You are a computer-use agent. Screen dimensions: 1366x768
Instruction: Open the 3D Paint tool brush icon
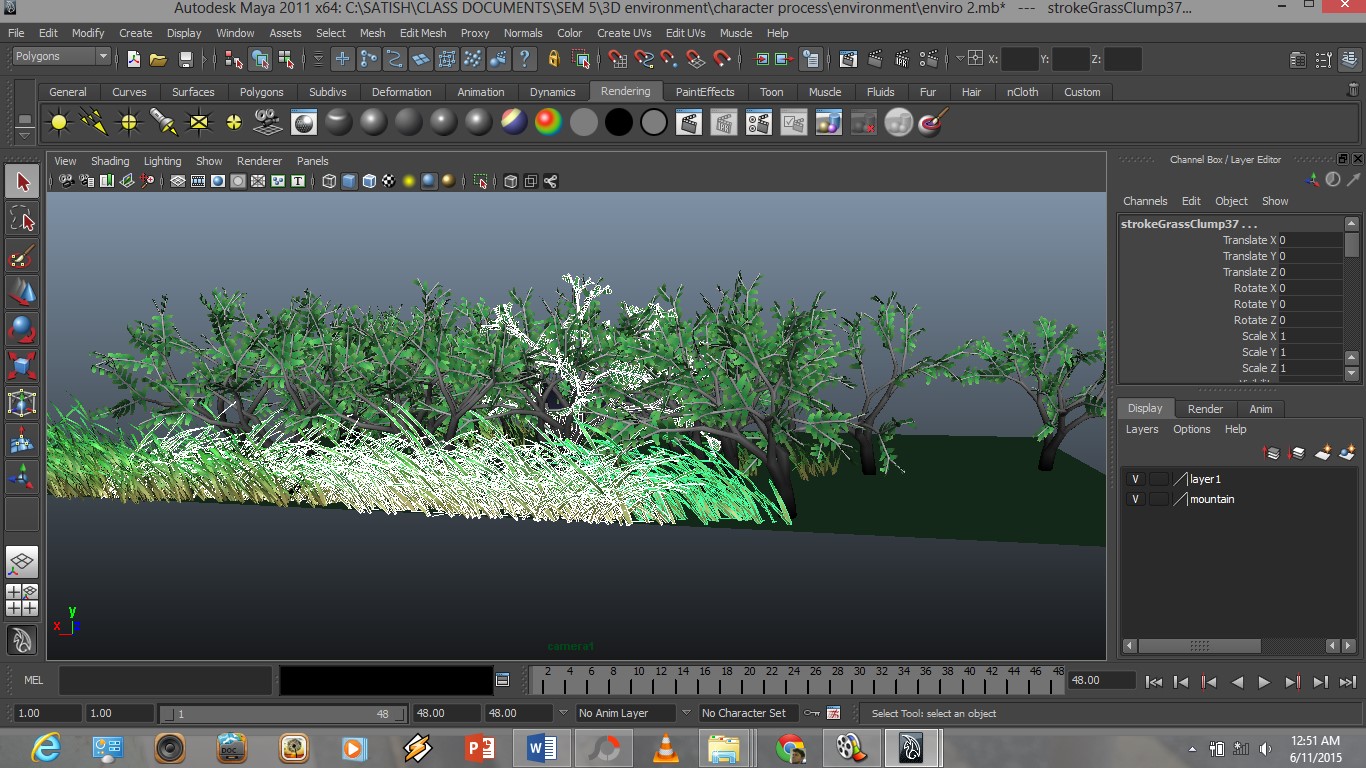tap(932, 123)
